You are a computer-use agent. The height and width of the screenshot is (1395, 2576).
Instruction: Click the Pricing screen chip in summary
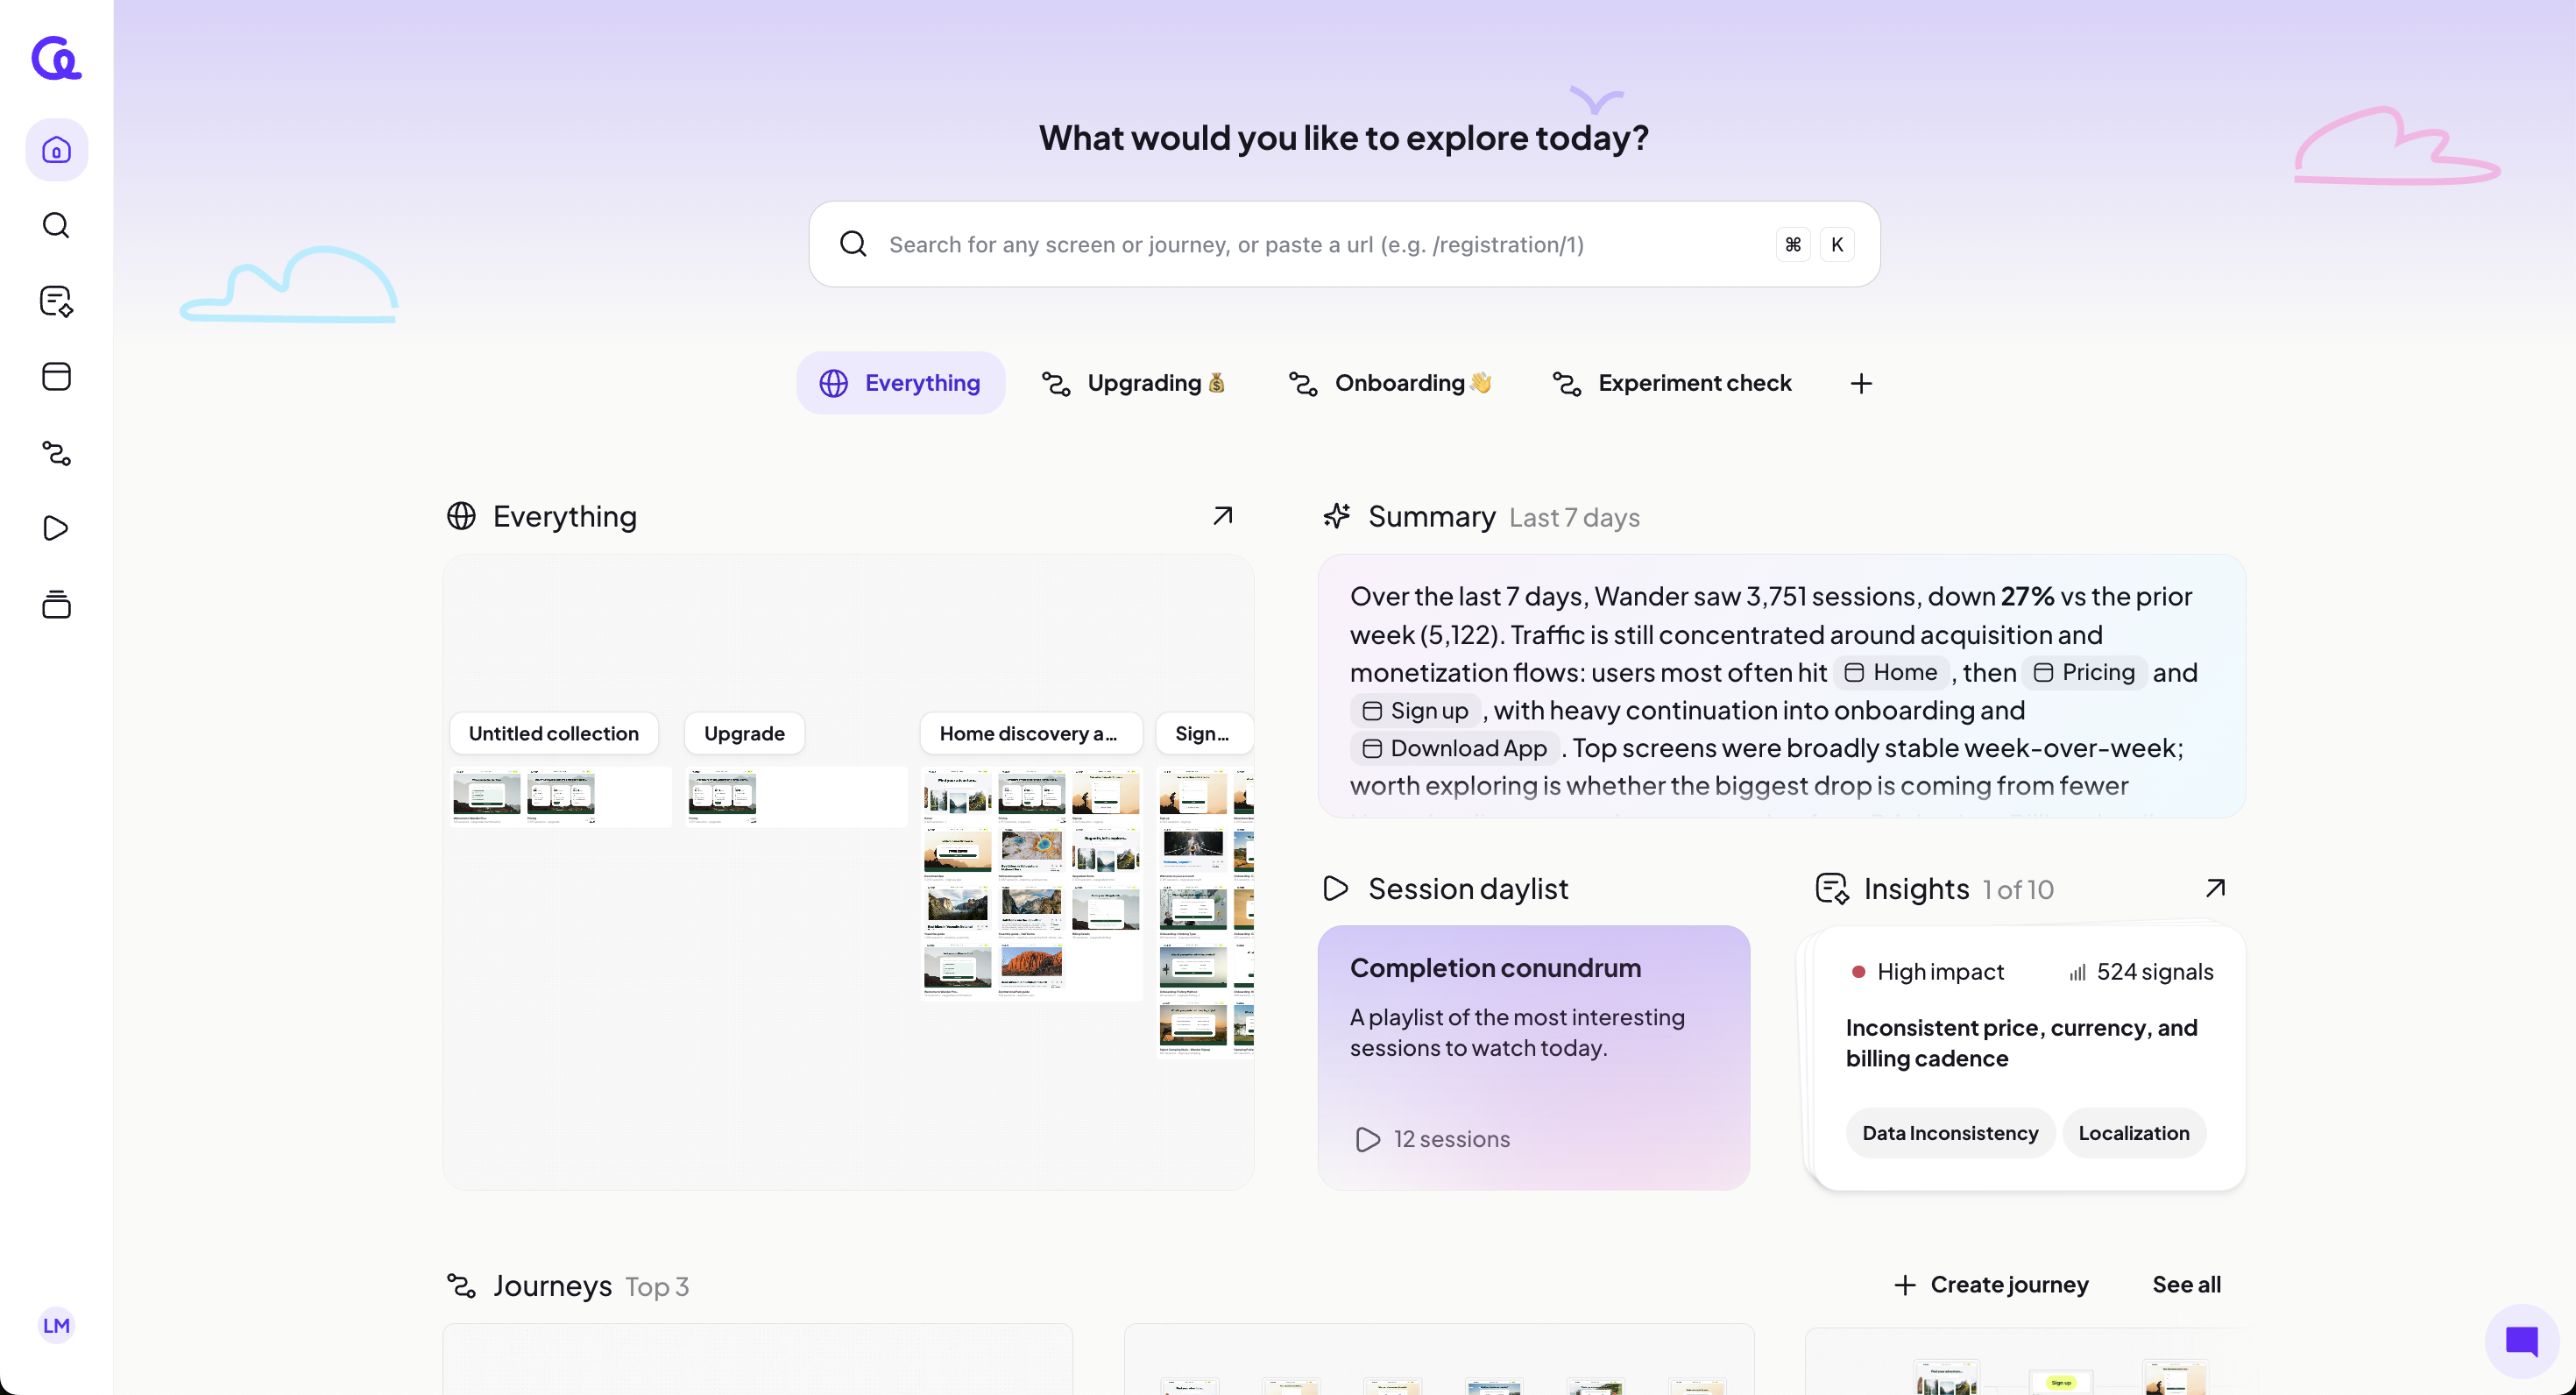click(2084, 673)
